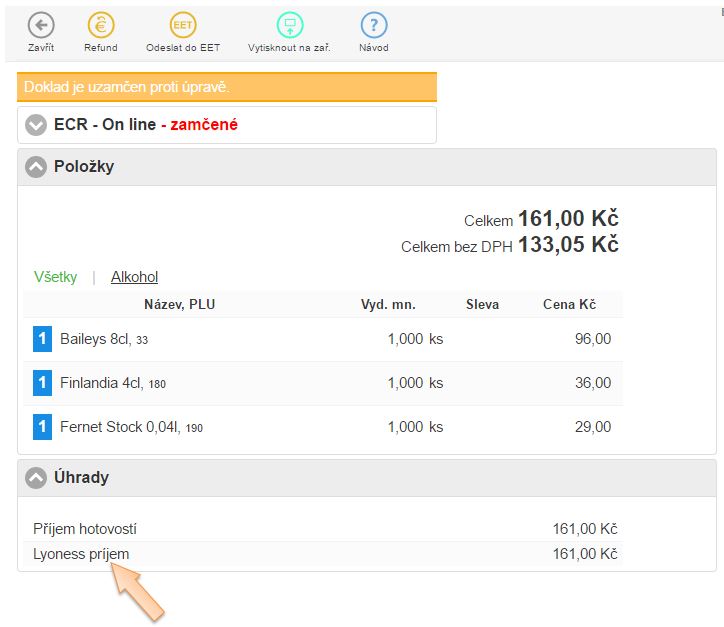724x627 pixels.
Task: Open the Návod help icon
Action: tap(374, 26)
